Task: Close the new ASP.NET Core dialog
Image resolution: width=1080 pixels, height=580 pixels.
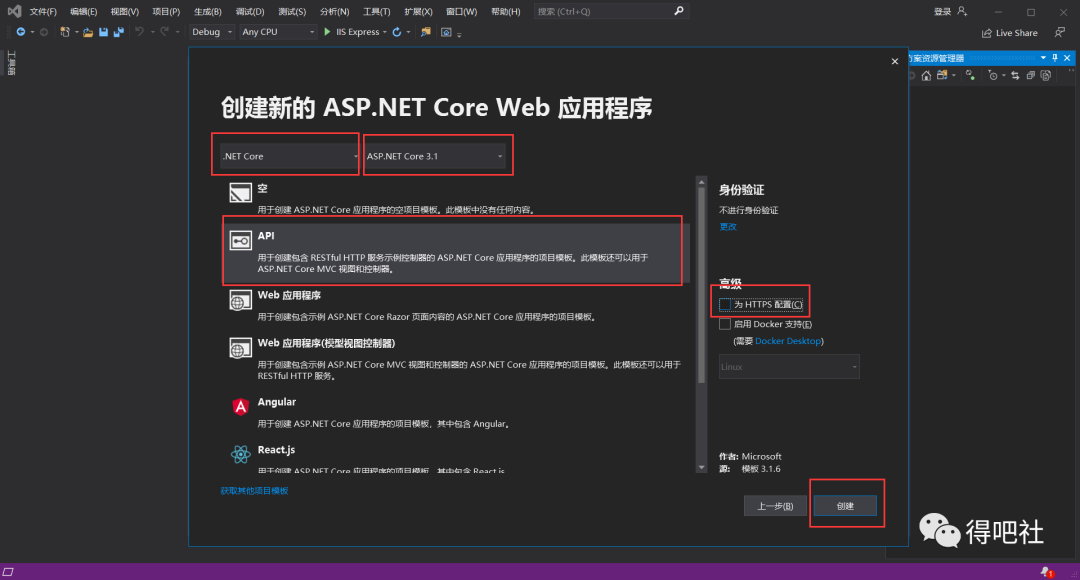Action: (895, 61)
